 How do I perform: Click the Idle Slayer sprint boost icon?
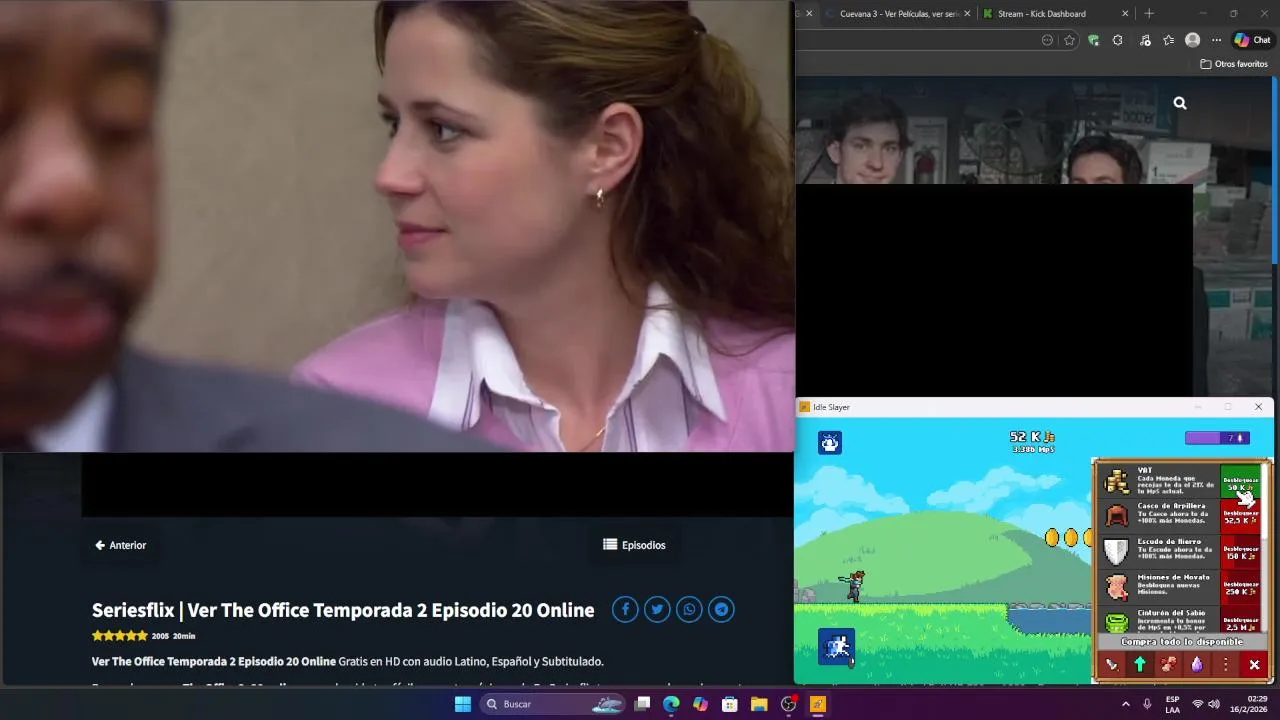[836, 647]
